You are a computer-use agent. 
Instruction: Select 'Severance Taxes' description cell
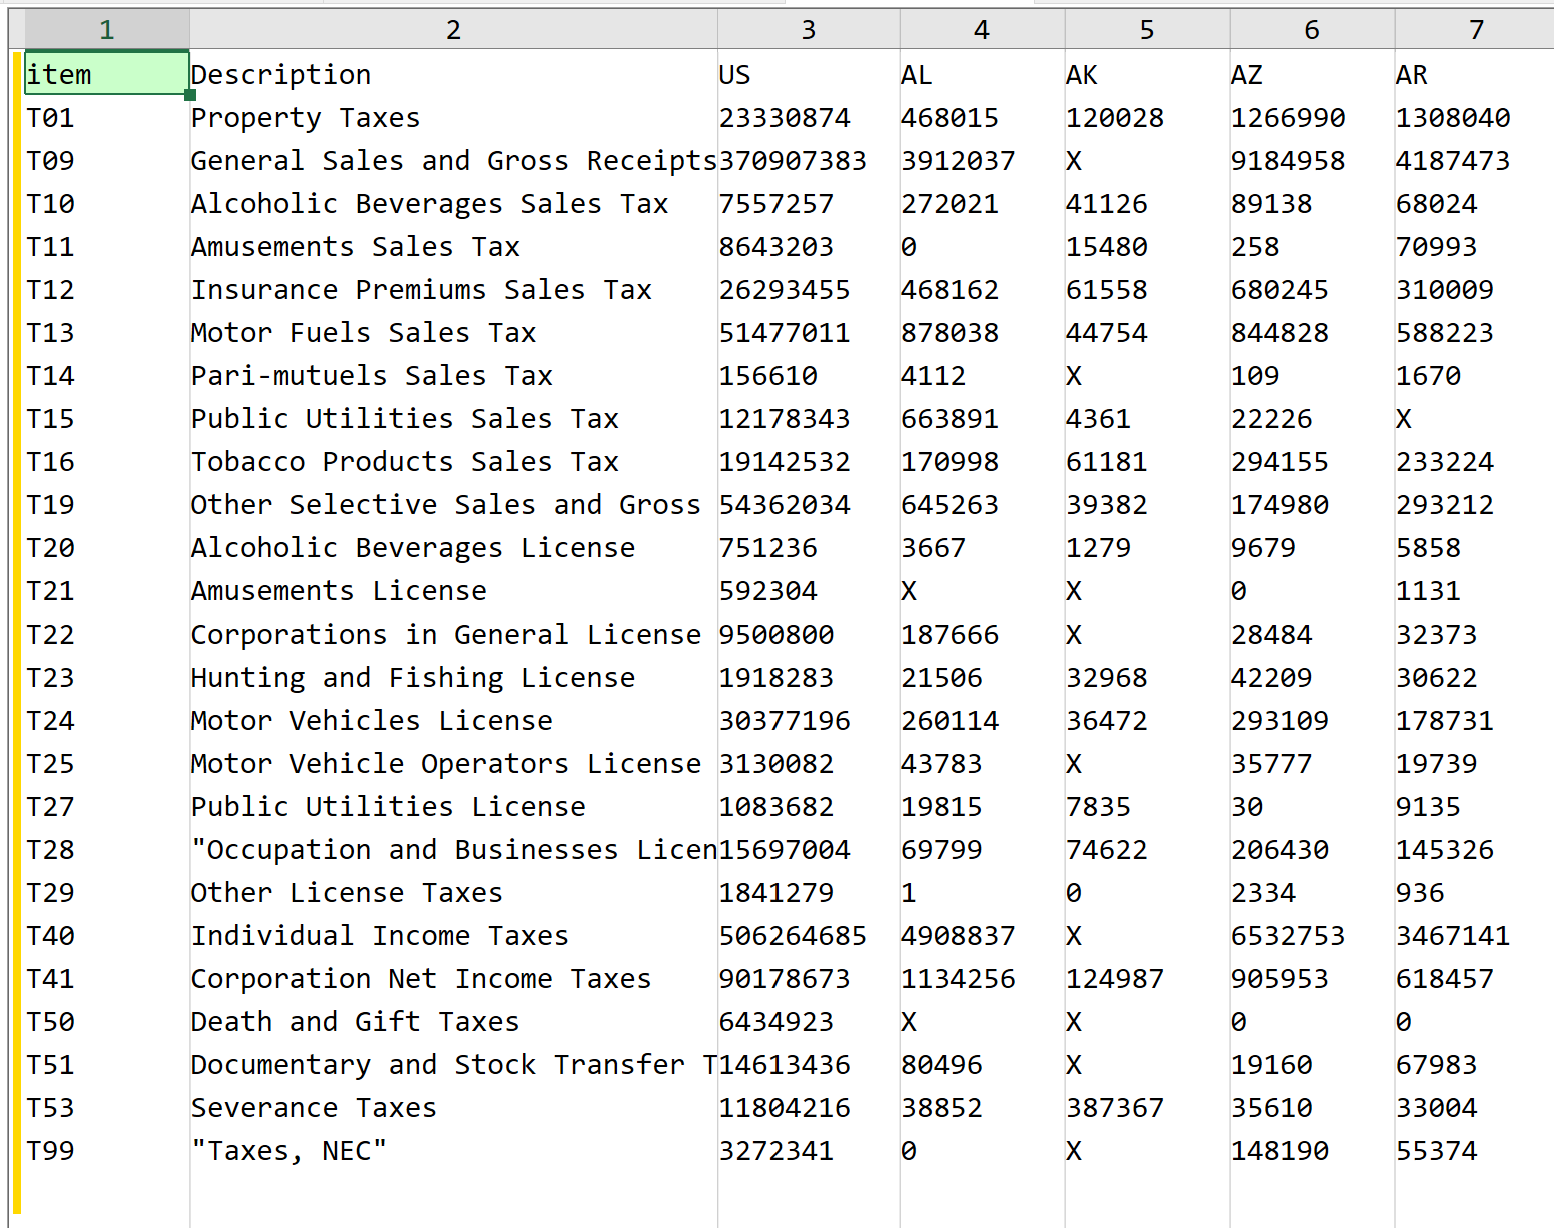453,1107
